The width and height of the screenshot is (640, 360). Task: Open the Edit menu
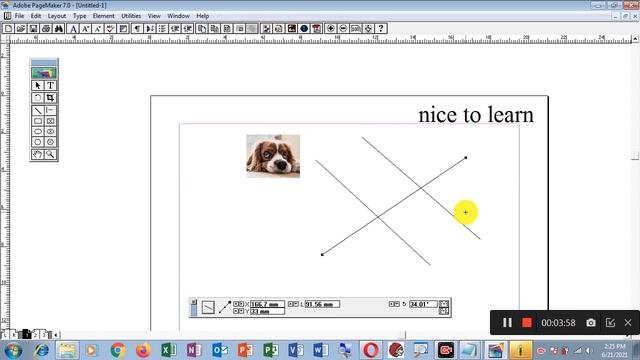pos(36,16)
